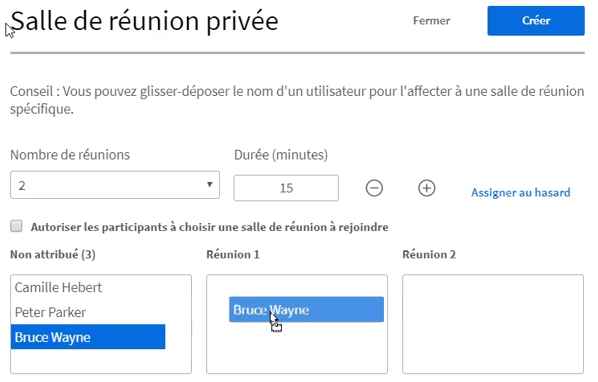This screenshot has height=382, width=598.
Task: Click the plus icon to increase duration
Action: click(426, 188)
